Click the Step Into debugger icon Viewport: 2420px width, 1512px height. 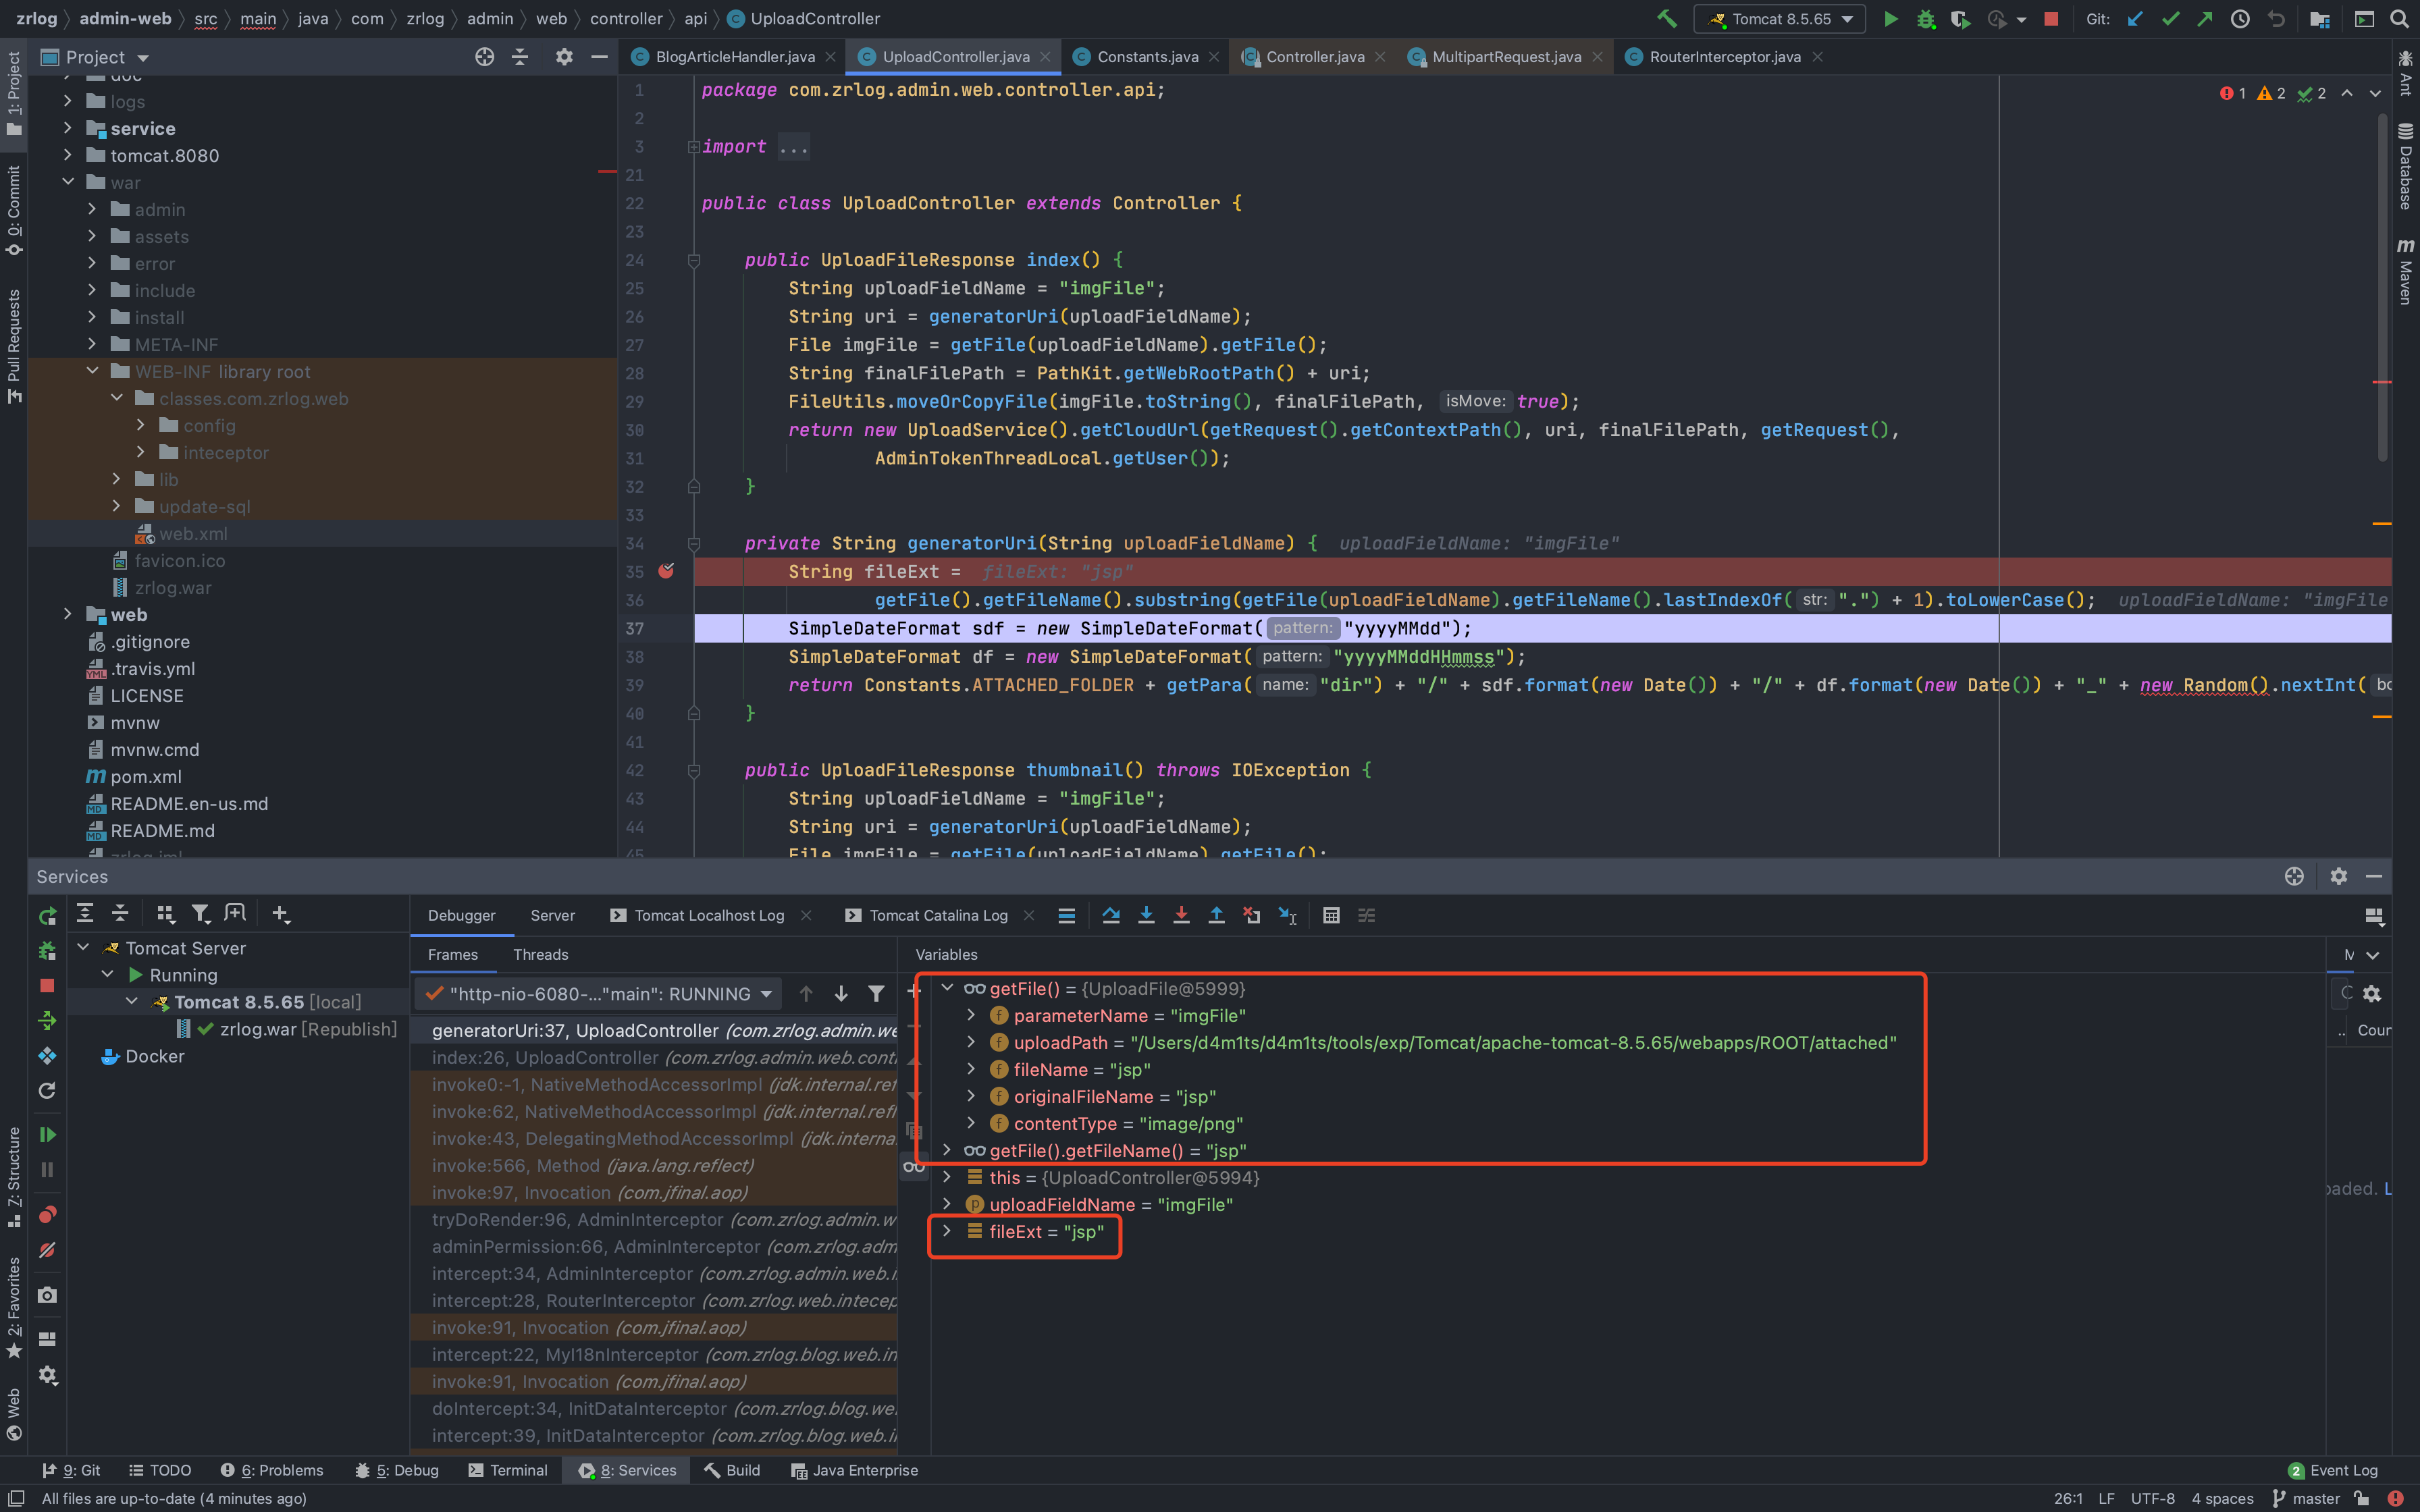[1146, 915]
